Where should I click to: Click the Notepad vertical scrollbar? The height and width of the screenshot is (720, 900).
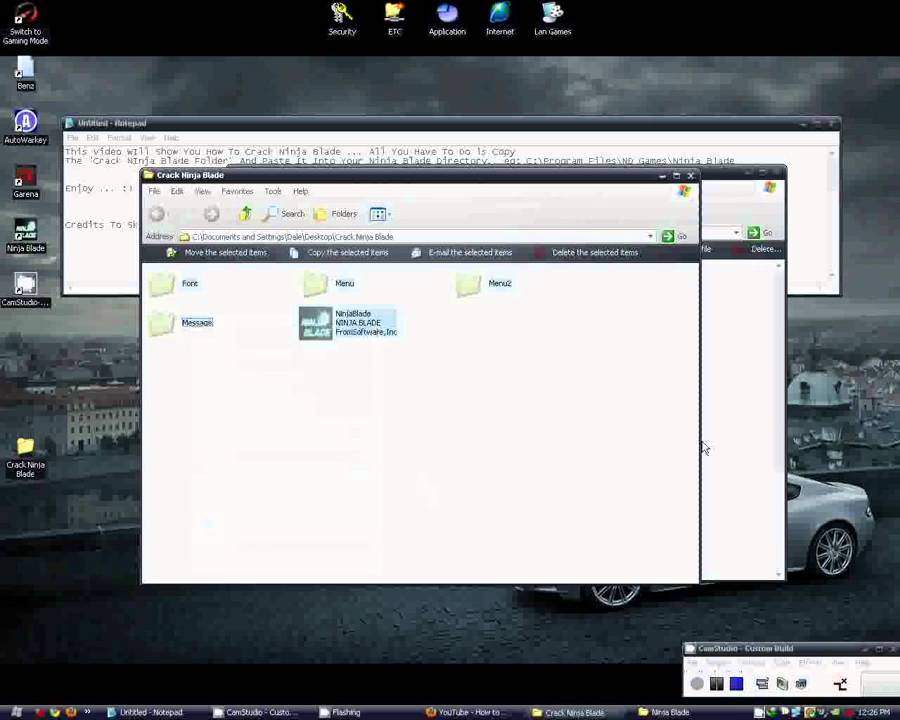[831, 215]
